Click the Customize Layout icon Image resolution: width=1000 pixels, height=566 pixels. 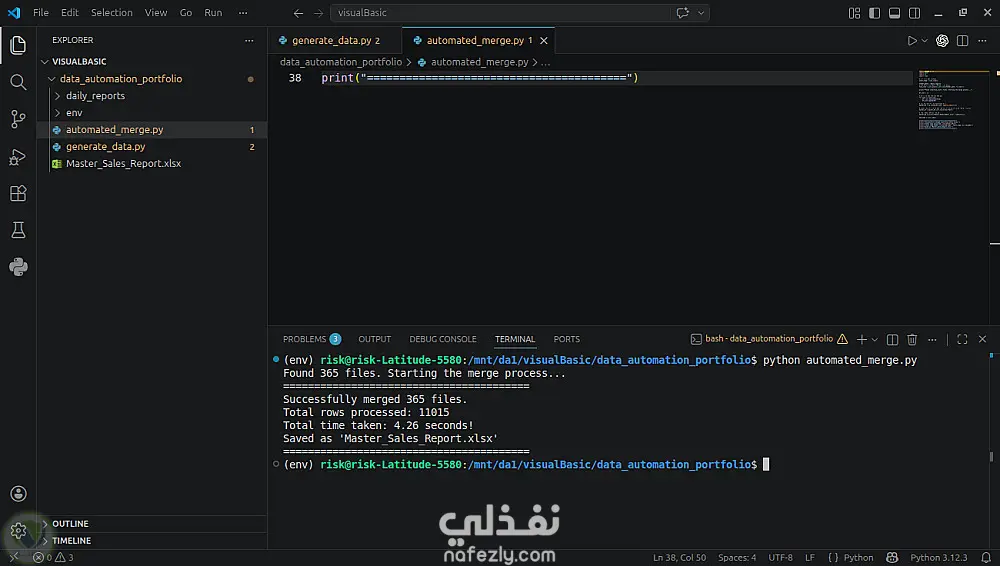855,13
